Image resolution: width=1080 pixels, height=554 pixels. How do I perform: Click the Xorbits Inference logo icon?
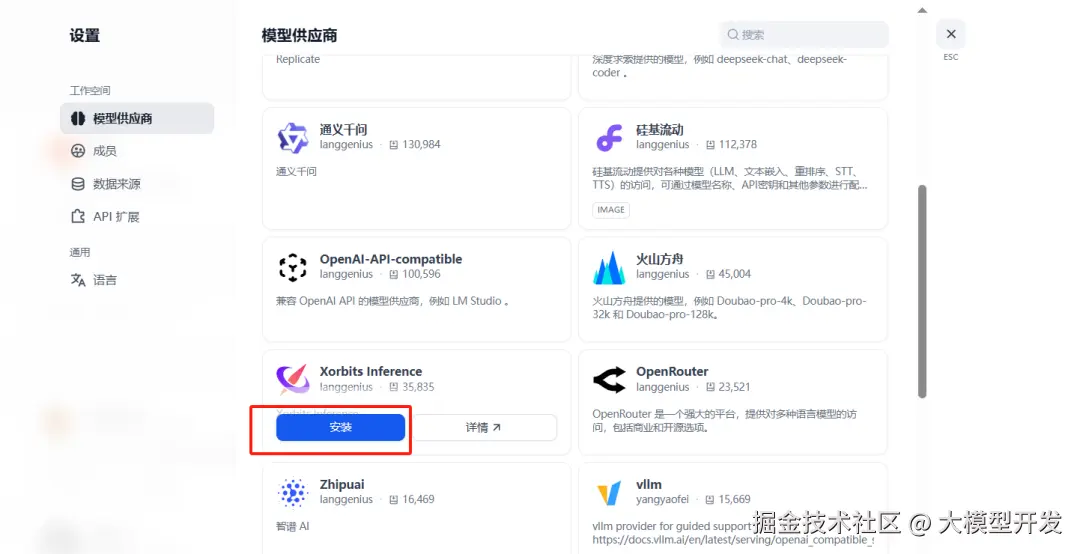(x=293, y=379)
